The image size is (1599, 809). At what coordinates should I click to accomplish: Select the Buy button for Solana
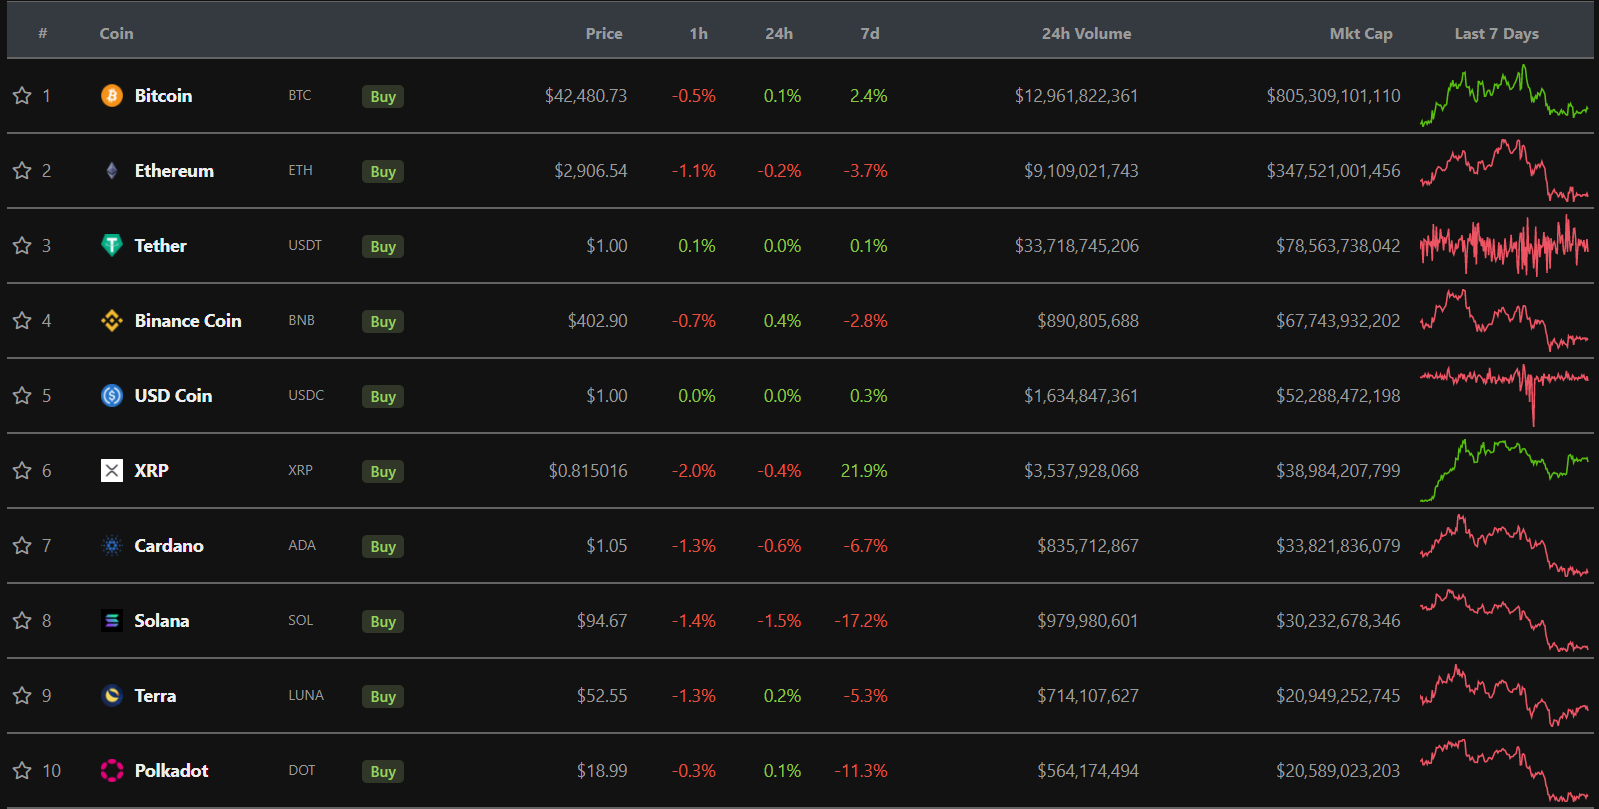(x=383, y=621)
